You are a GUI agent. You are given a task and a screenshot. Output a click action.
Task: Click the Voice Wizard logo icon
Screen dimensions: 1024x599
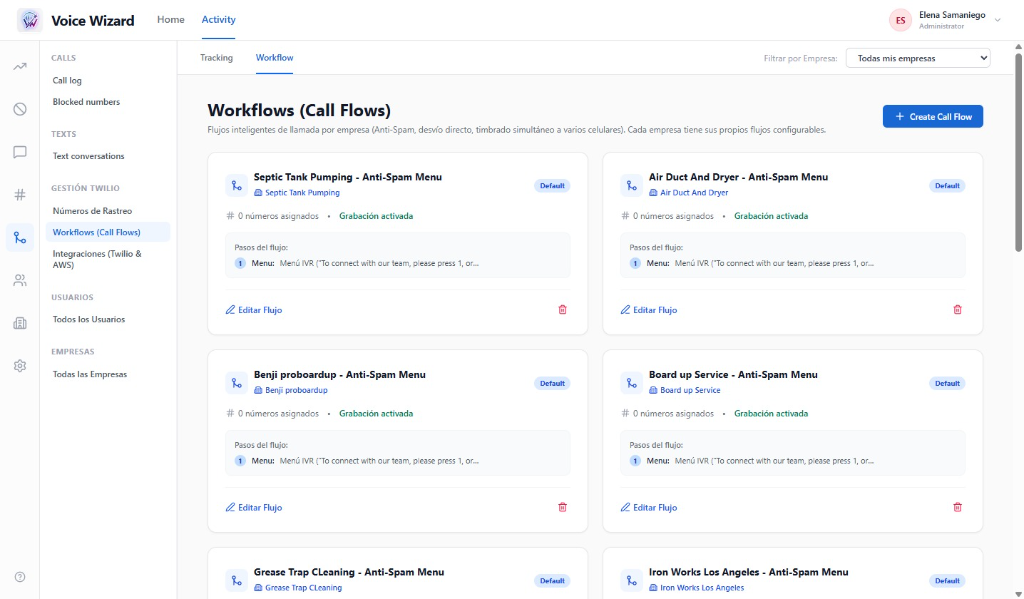pos(29,20)
